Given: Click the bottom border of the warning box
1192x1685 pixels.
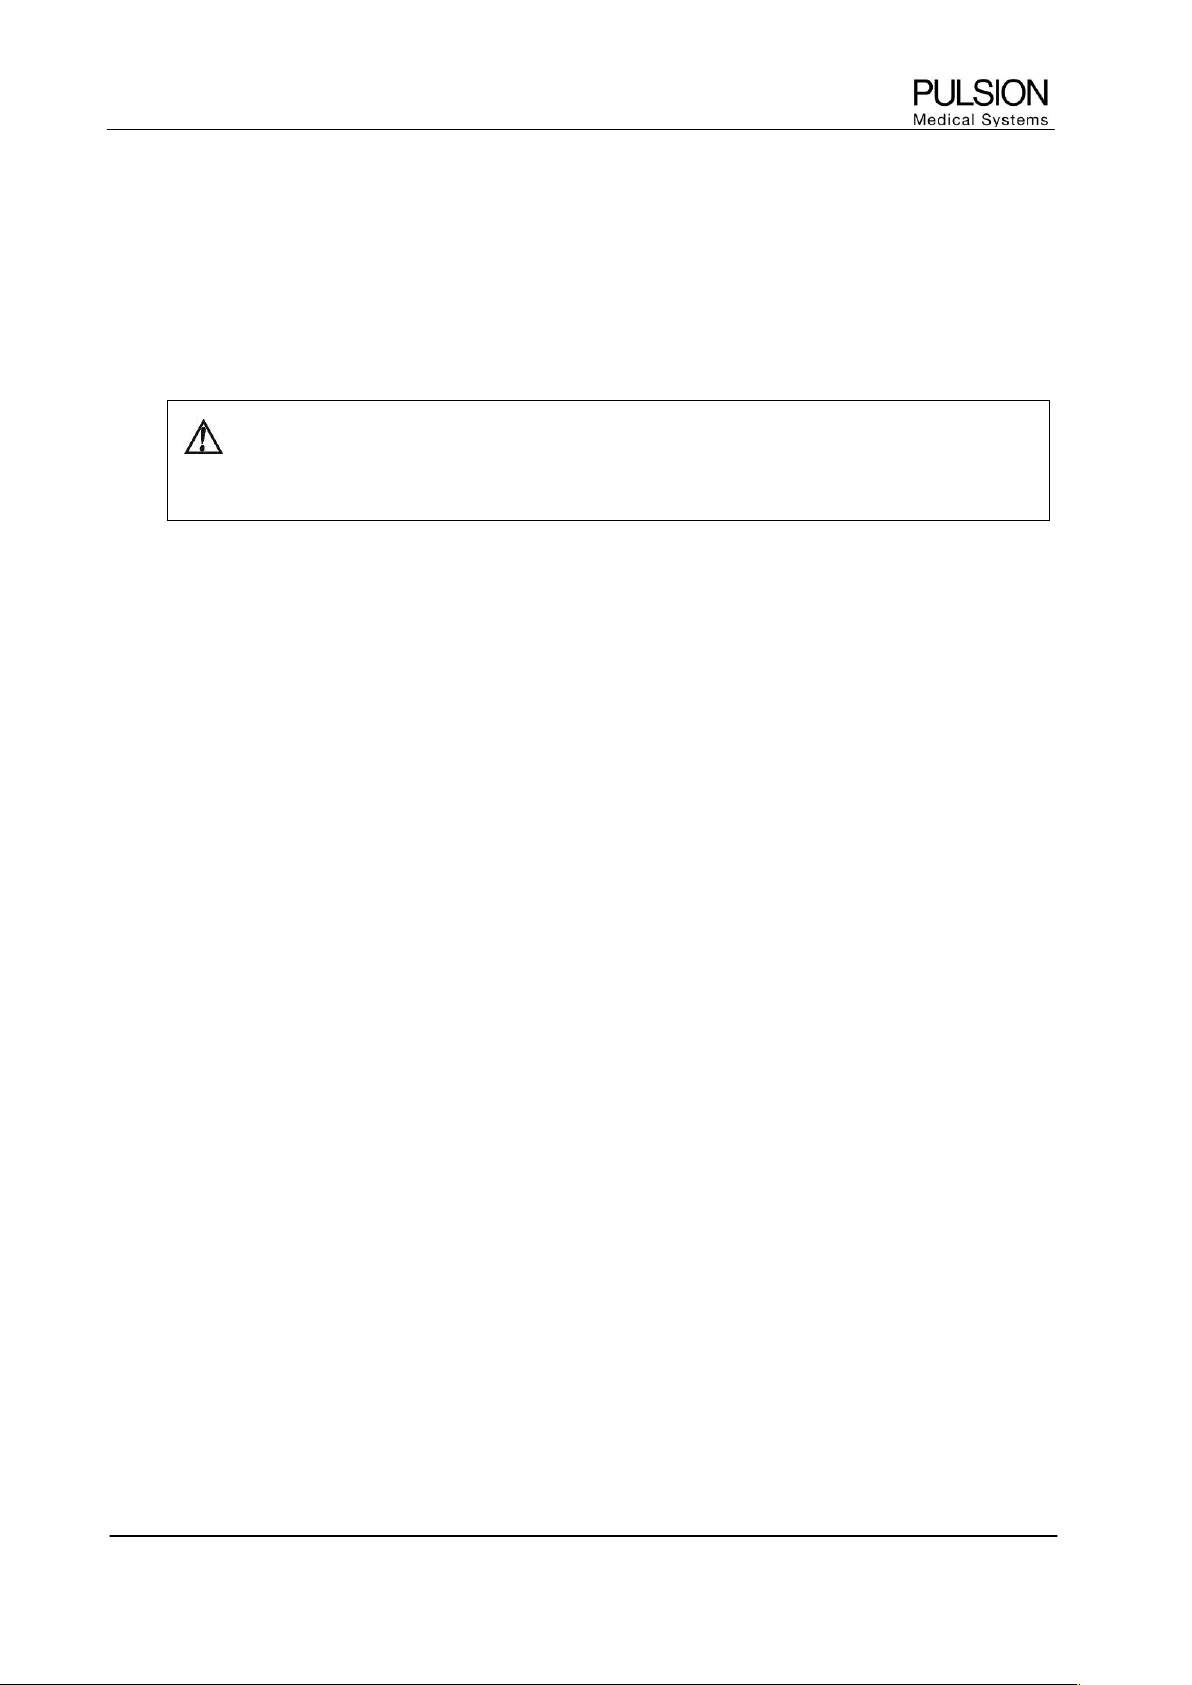Looking at the screenshot, I should (x=608, y=520).
